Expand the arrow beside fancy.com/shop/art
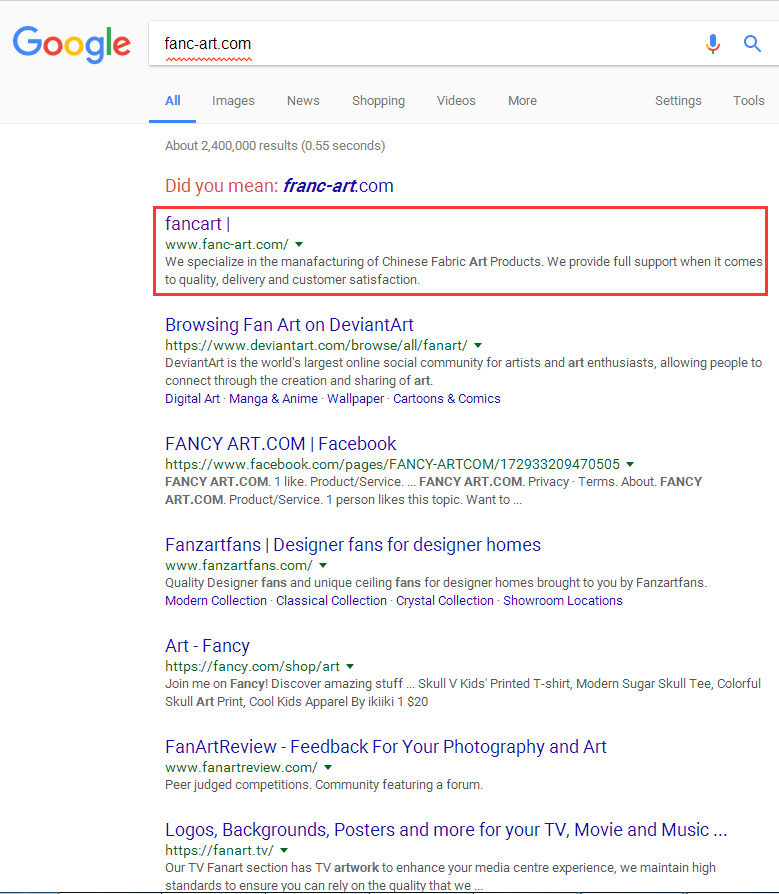 350,667
